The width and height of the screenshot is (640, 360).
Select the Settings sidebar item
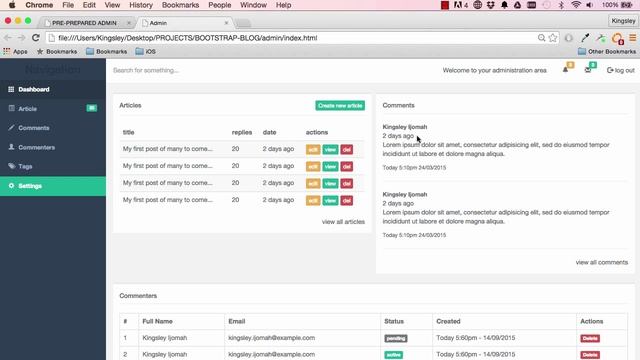click(x=53, y=186)
